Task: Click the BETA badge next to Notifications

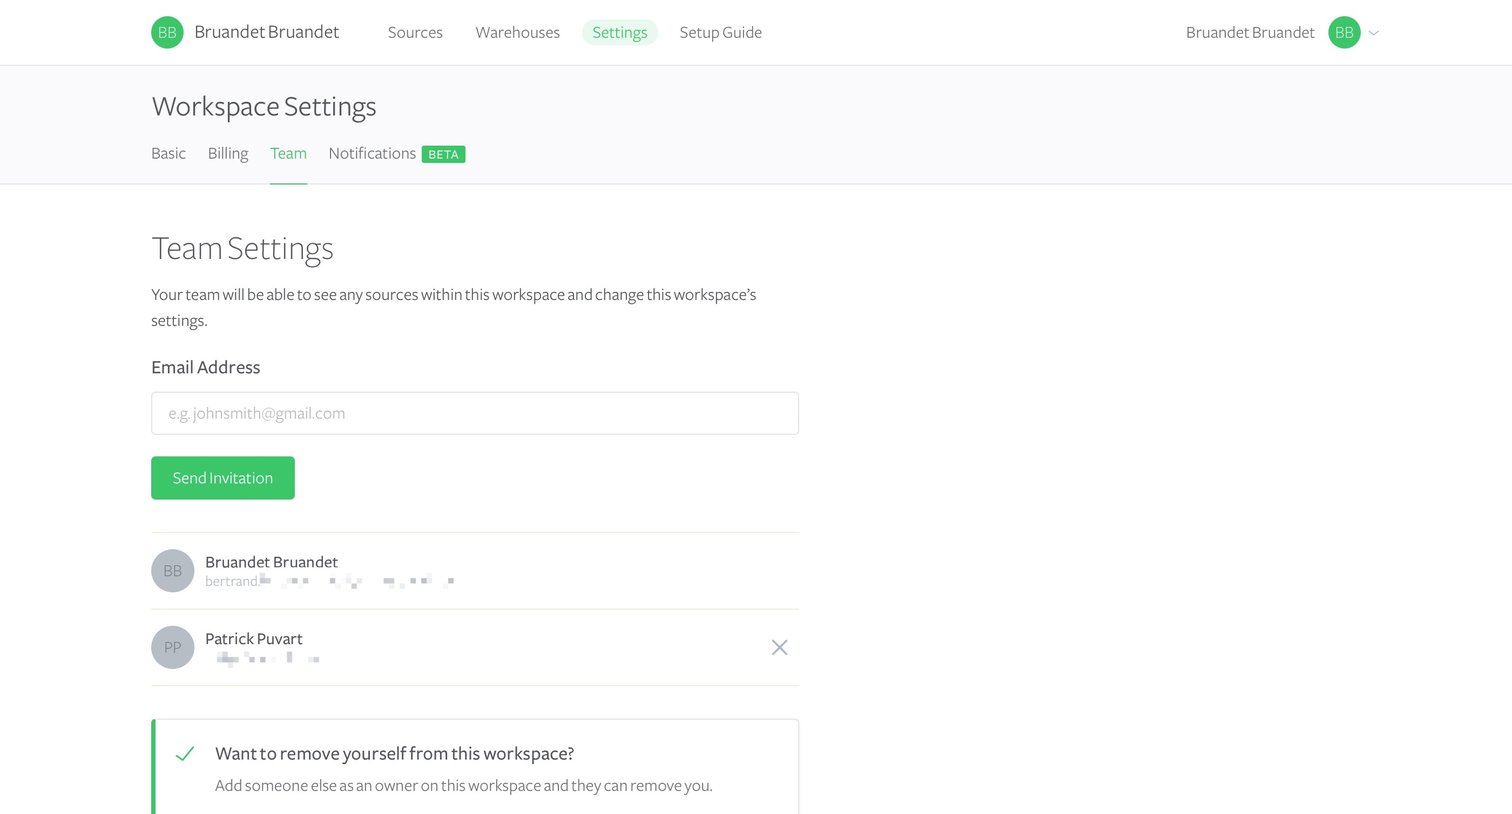Action: [443, 154]
